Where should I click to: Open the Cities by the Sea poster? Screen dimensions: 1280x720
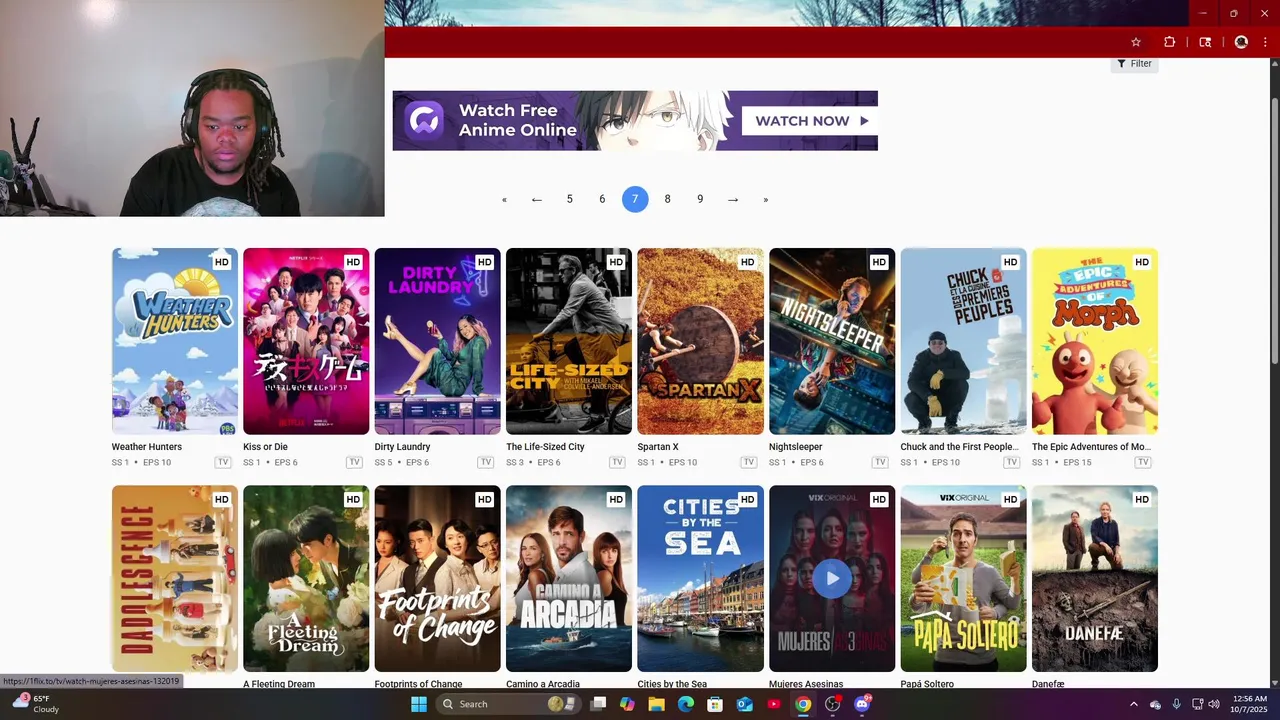point(700,579)
